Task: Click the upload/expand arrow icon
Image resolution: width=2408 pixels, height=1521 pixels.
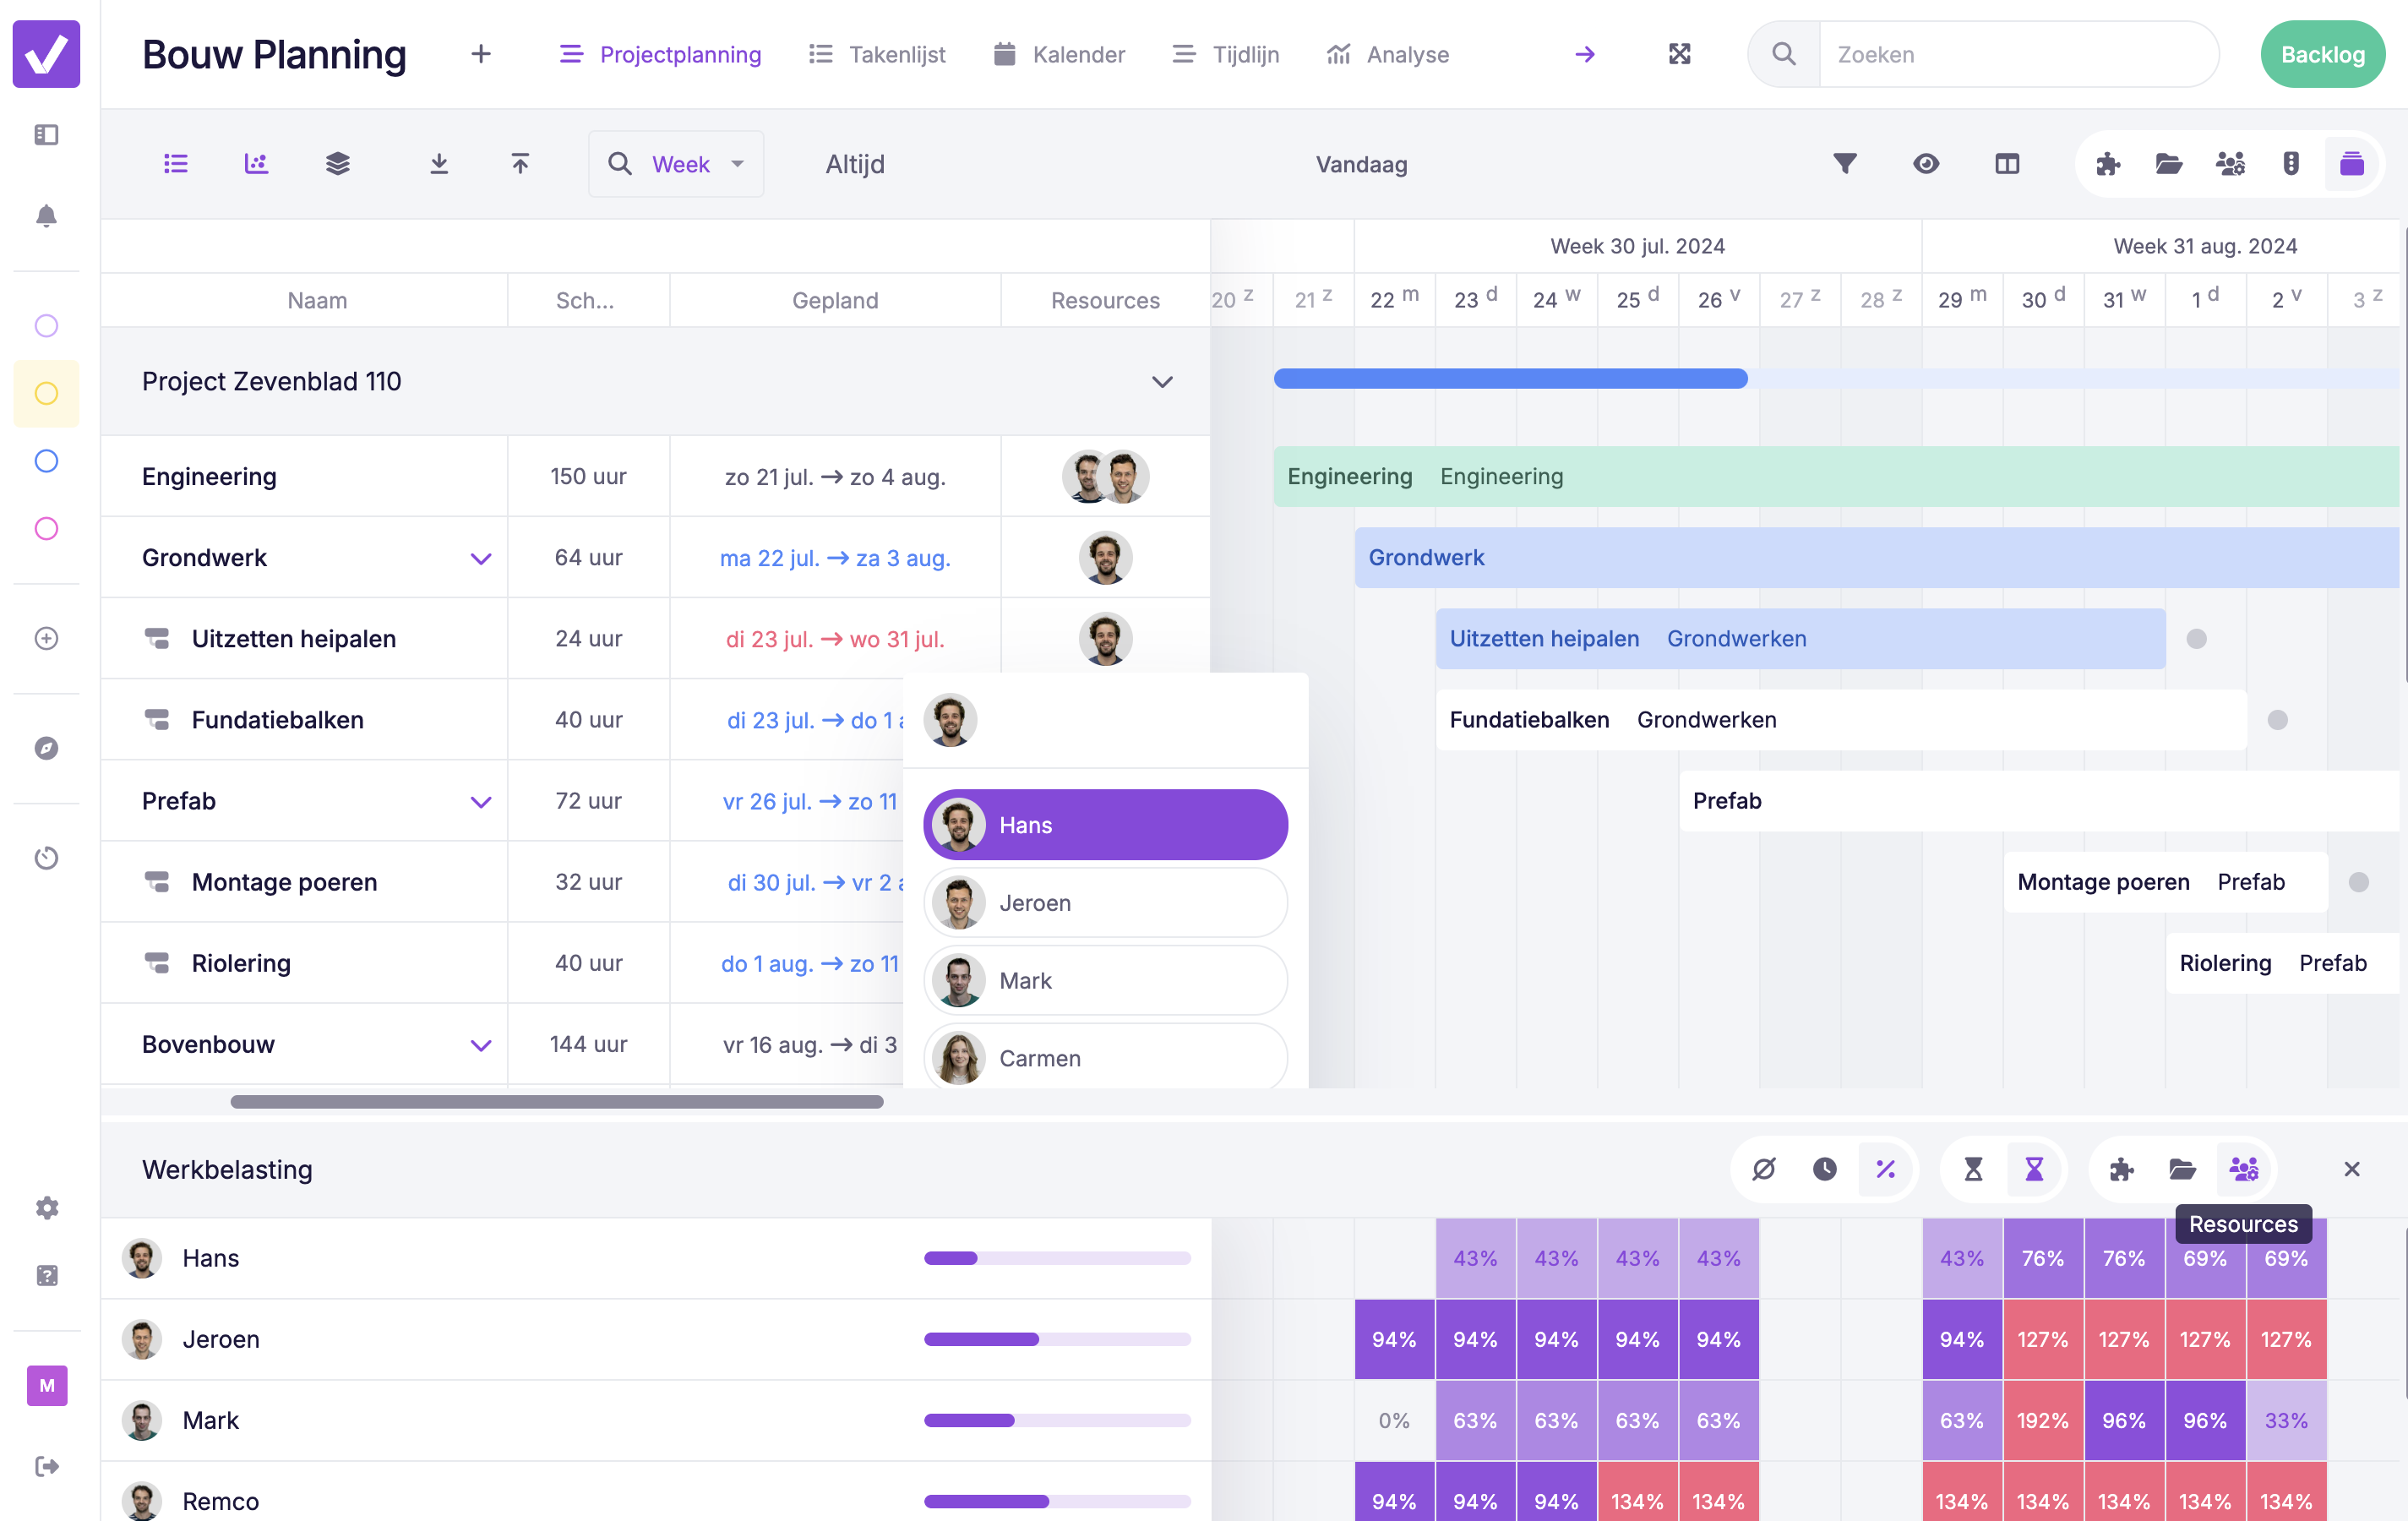Action: 520,164
